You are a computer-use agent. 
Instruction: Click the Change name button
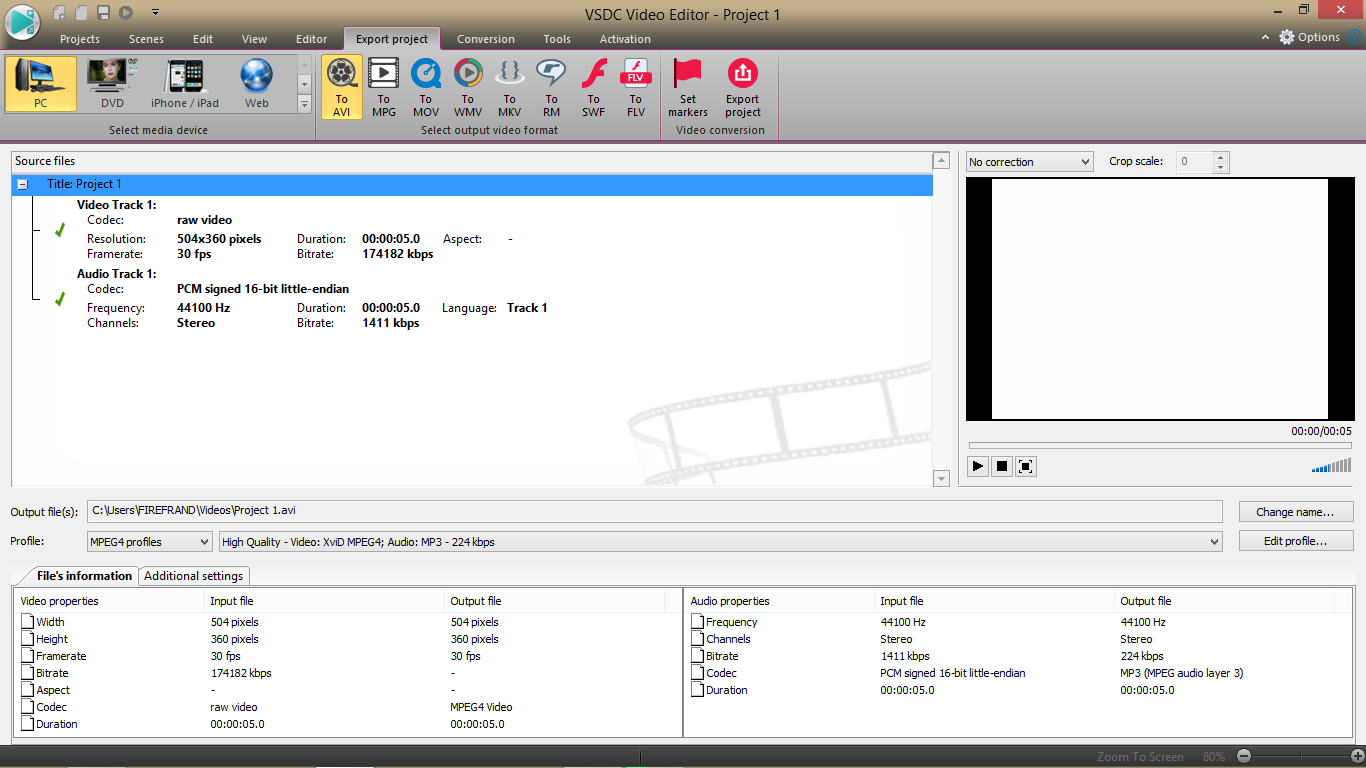coord(1295,511)
